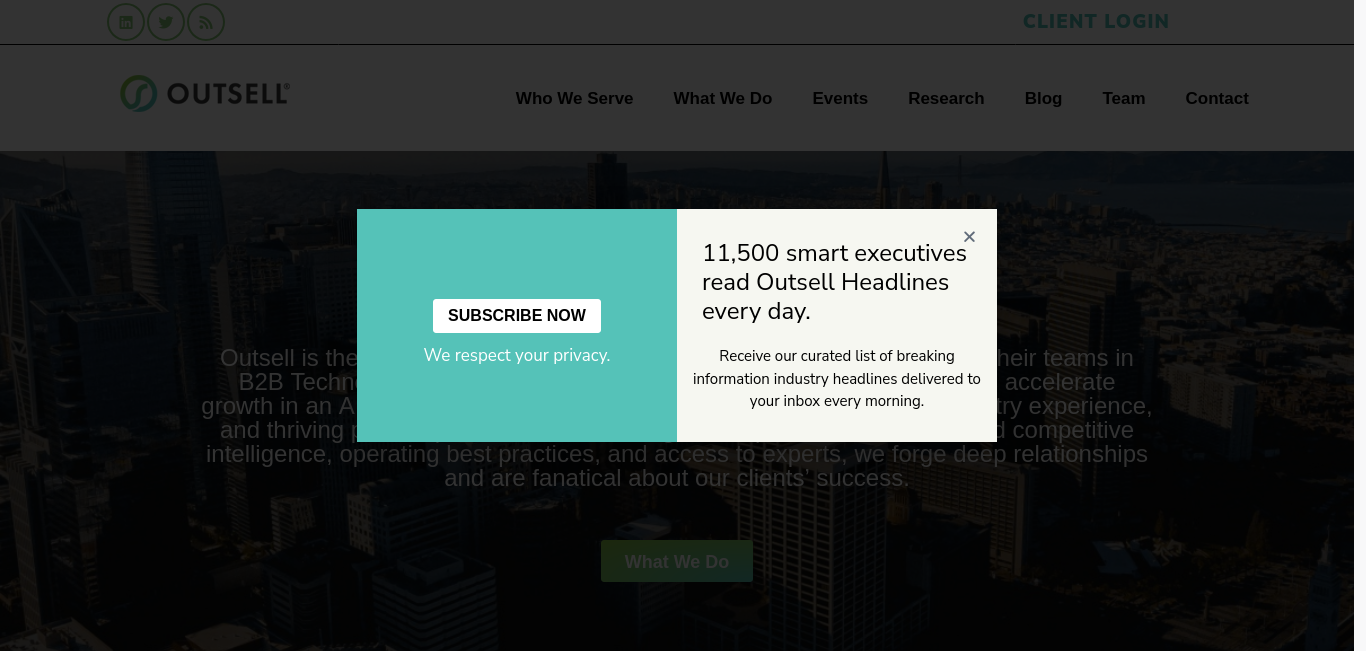
Task: Open the LinkedIn social icon
Action: 126,22
